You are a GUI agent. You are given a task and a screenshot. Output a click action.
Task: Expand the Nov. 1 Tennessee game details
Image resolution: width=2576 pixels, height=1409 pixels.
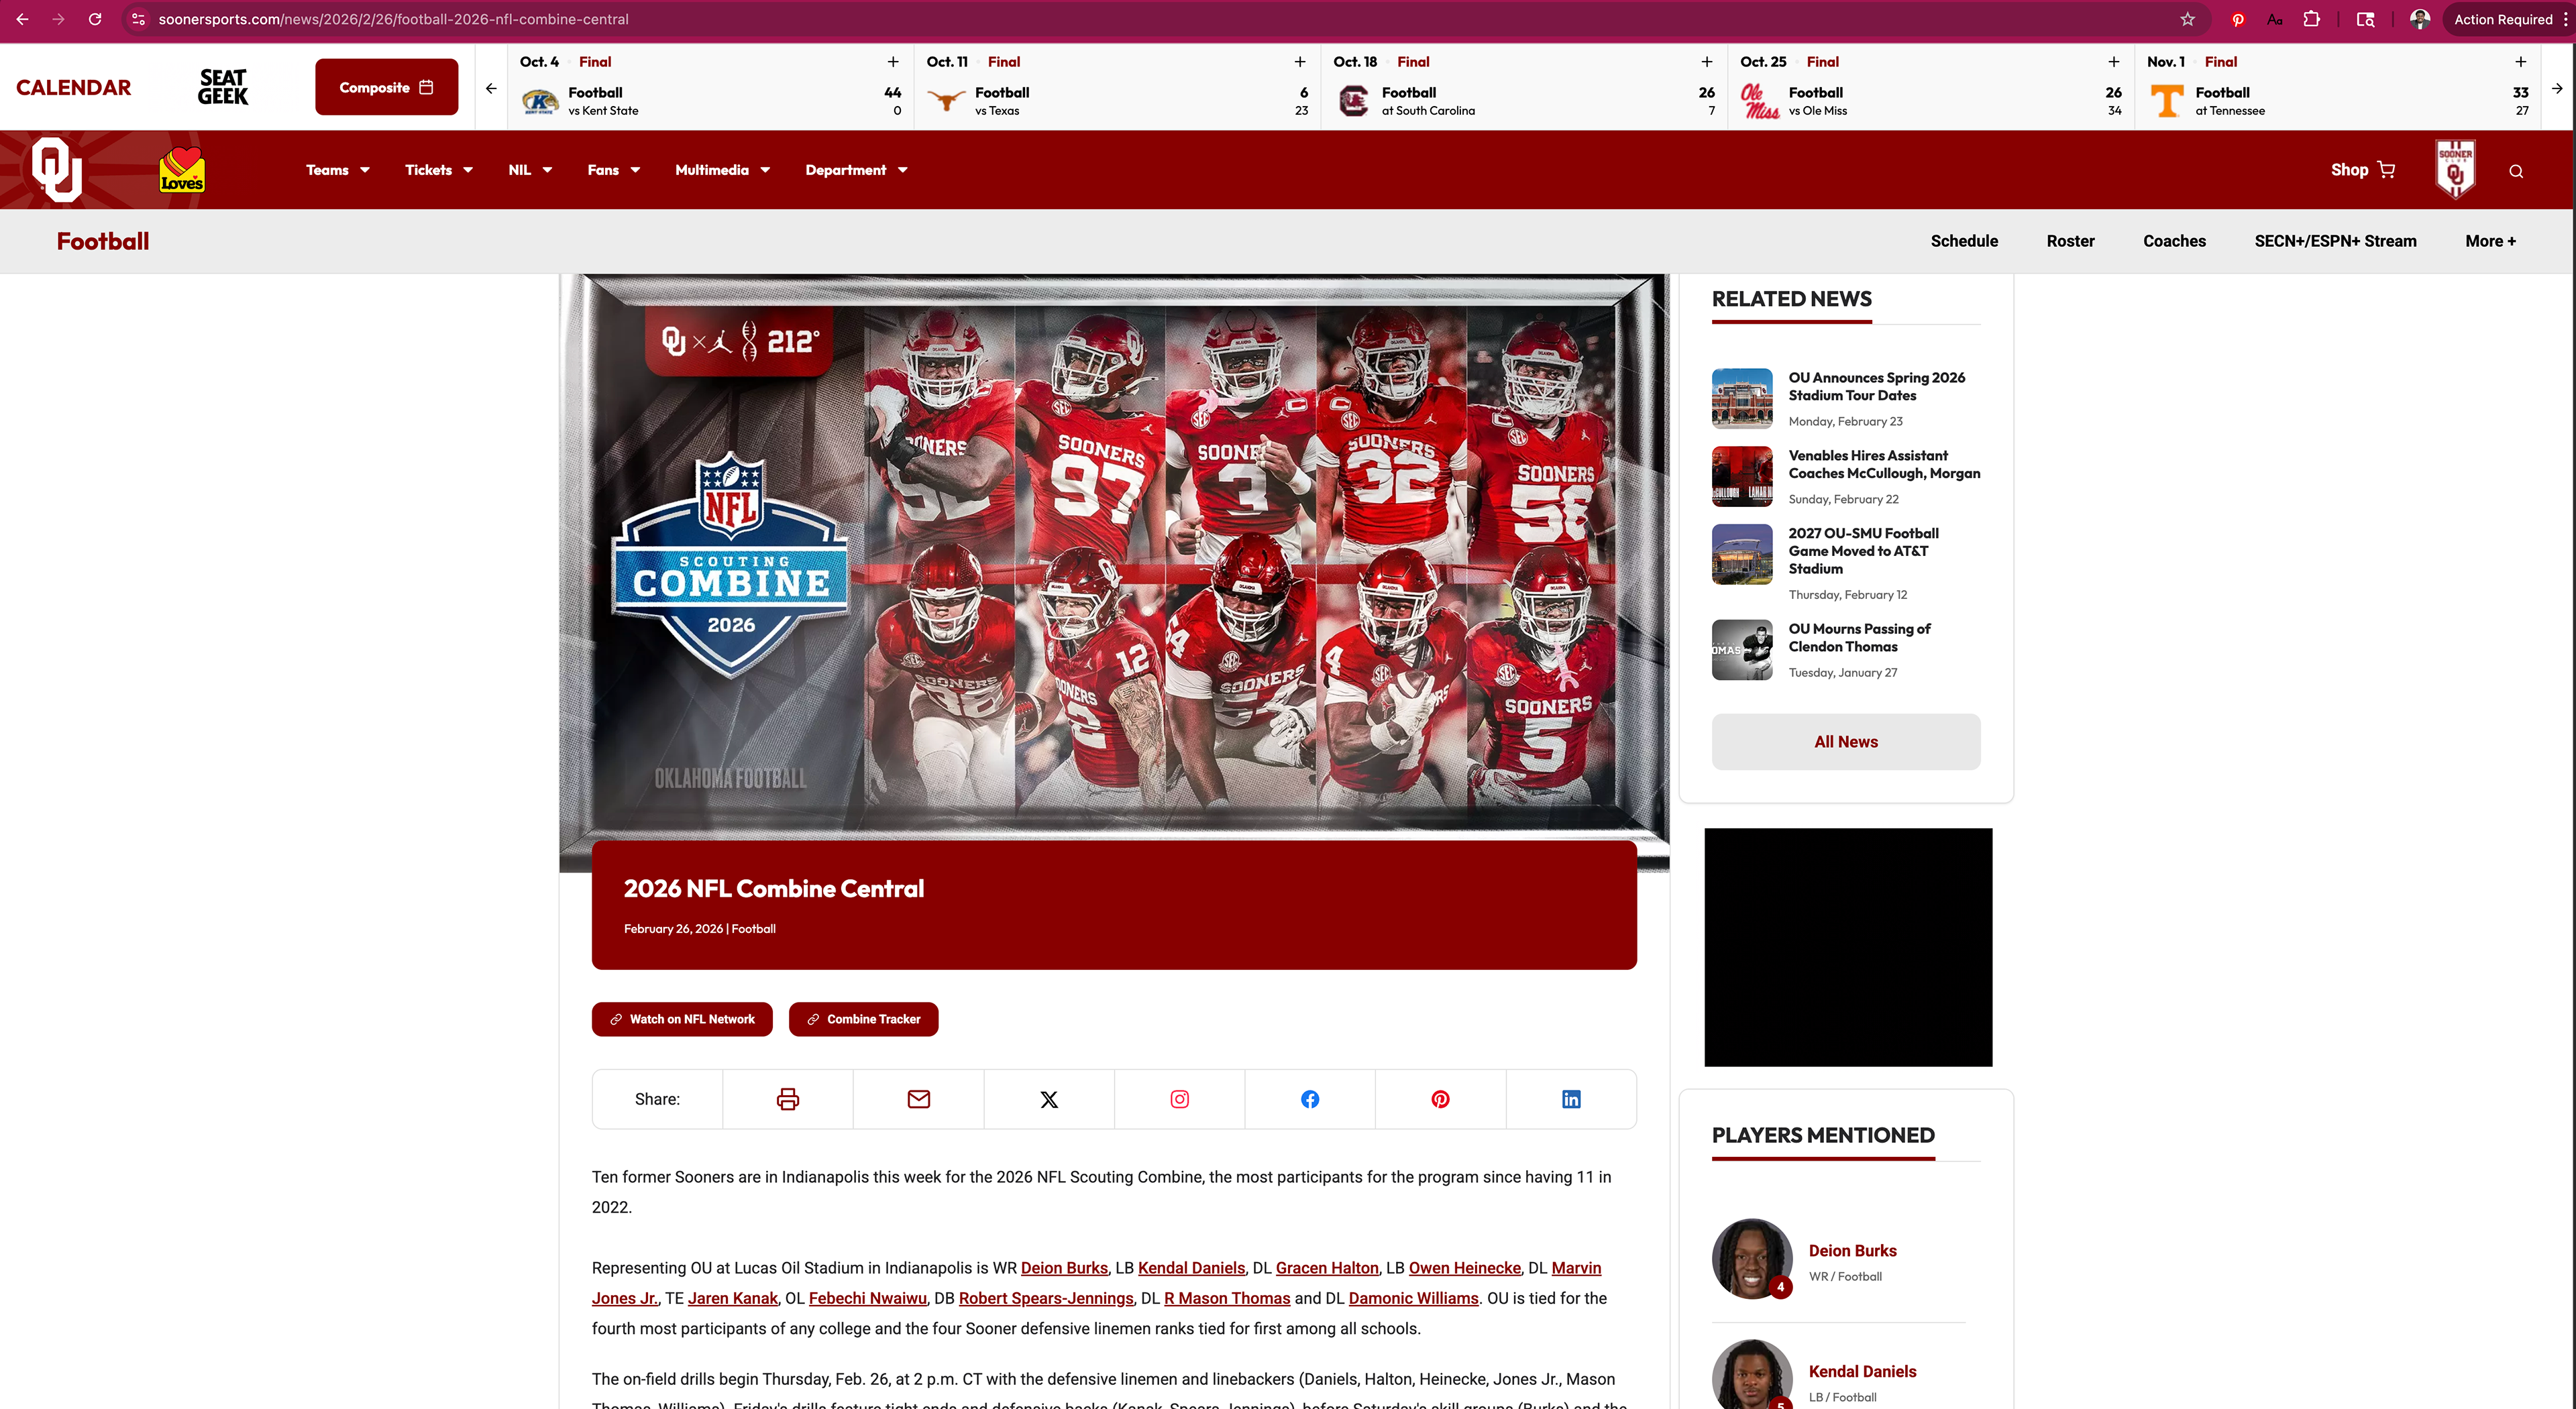coord(2520,62)
